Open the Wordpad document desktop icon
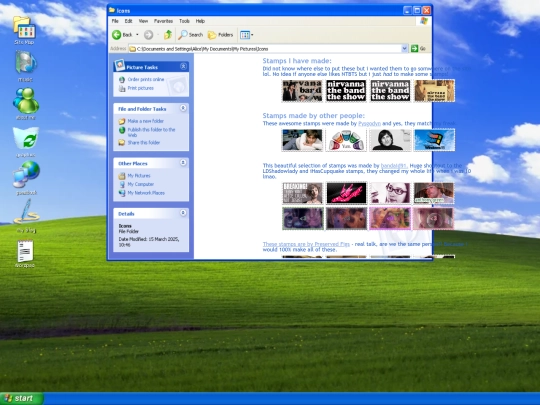540x405 pixels. click(x=25, y=254)
